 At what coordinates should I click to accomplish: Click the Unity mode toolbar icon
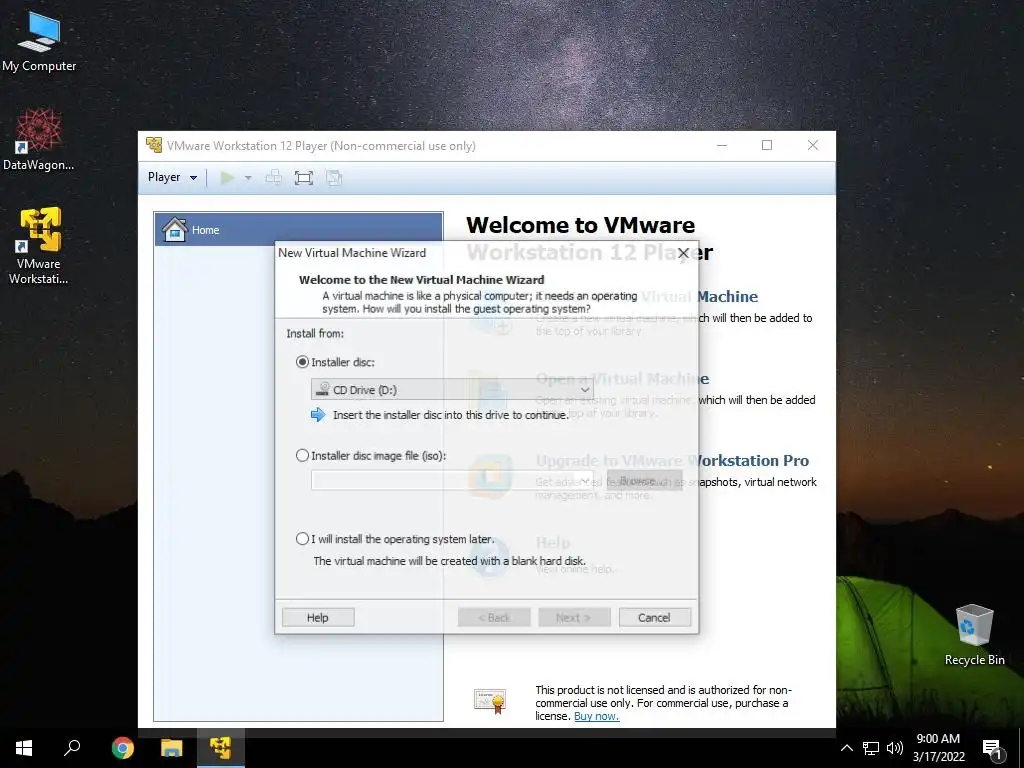(x=334, y=178)
